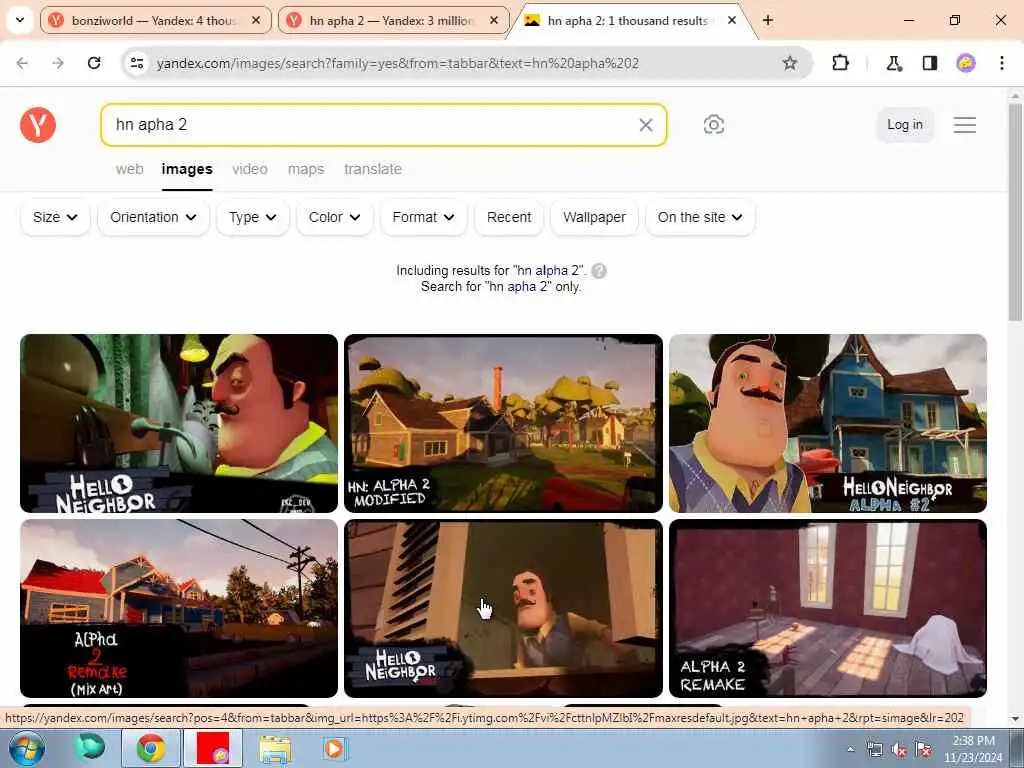This screenshot has height=768, width=1024.
Task: Toggle the browser side panel icon
Action: coord(930,63)
